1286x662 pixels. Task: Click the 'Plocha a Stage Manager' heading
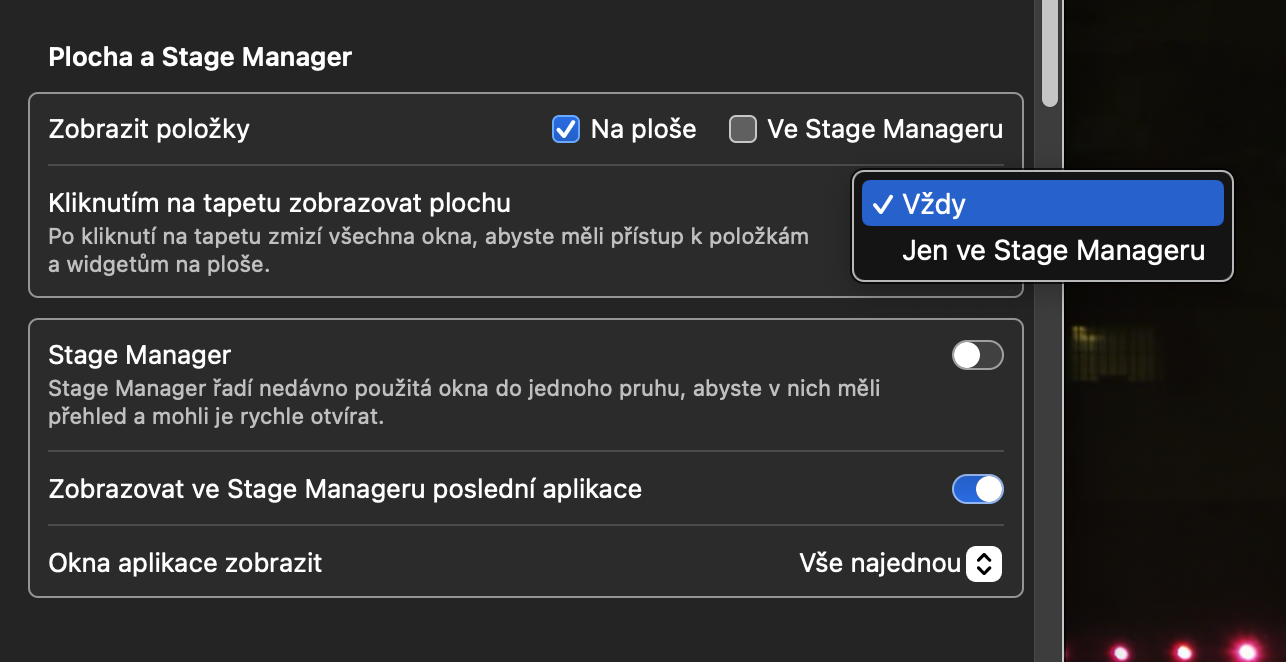(200, 57)
